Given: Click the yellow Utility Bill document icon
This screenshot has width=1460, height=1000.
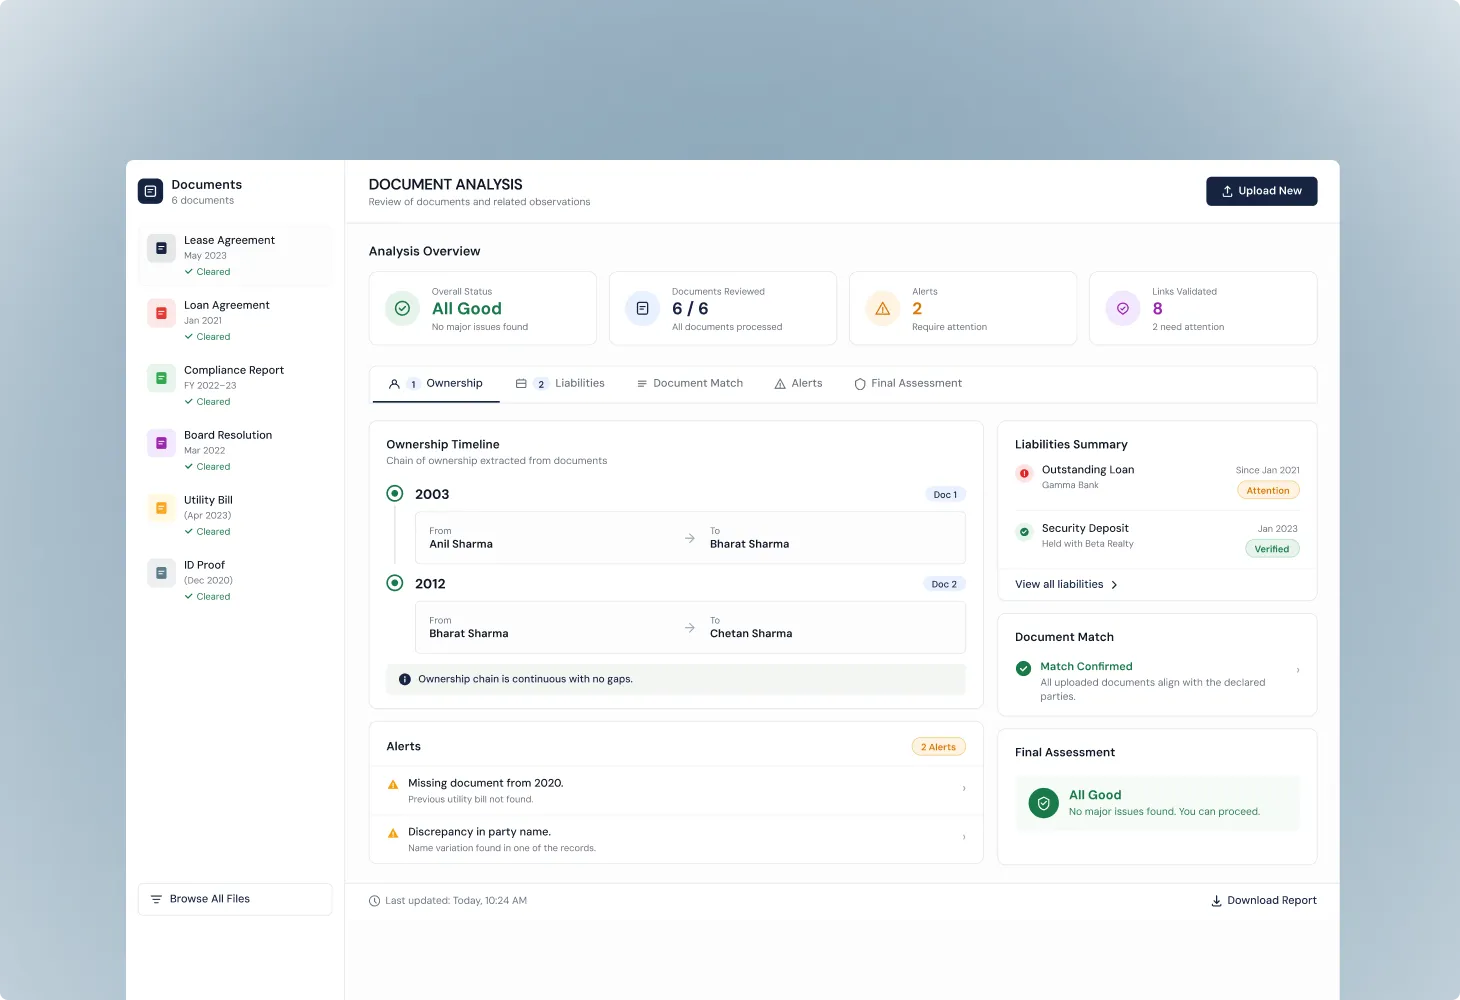Looking at the screenshot, I should point(161,508).
